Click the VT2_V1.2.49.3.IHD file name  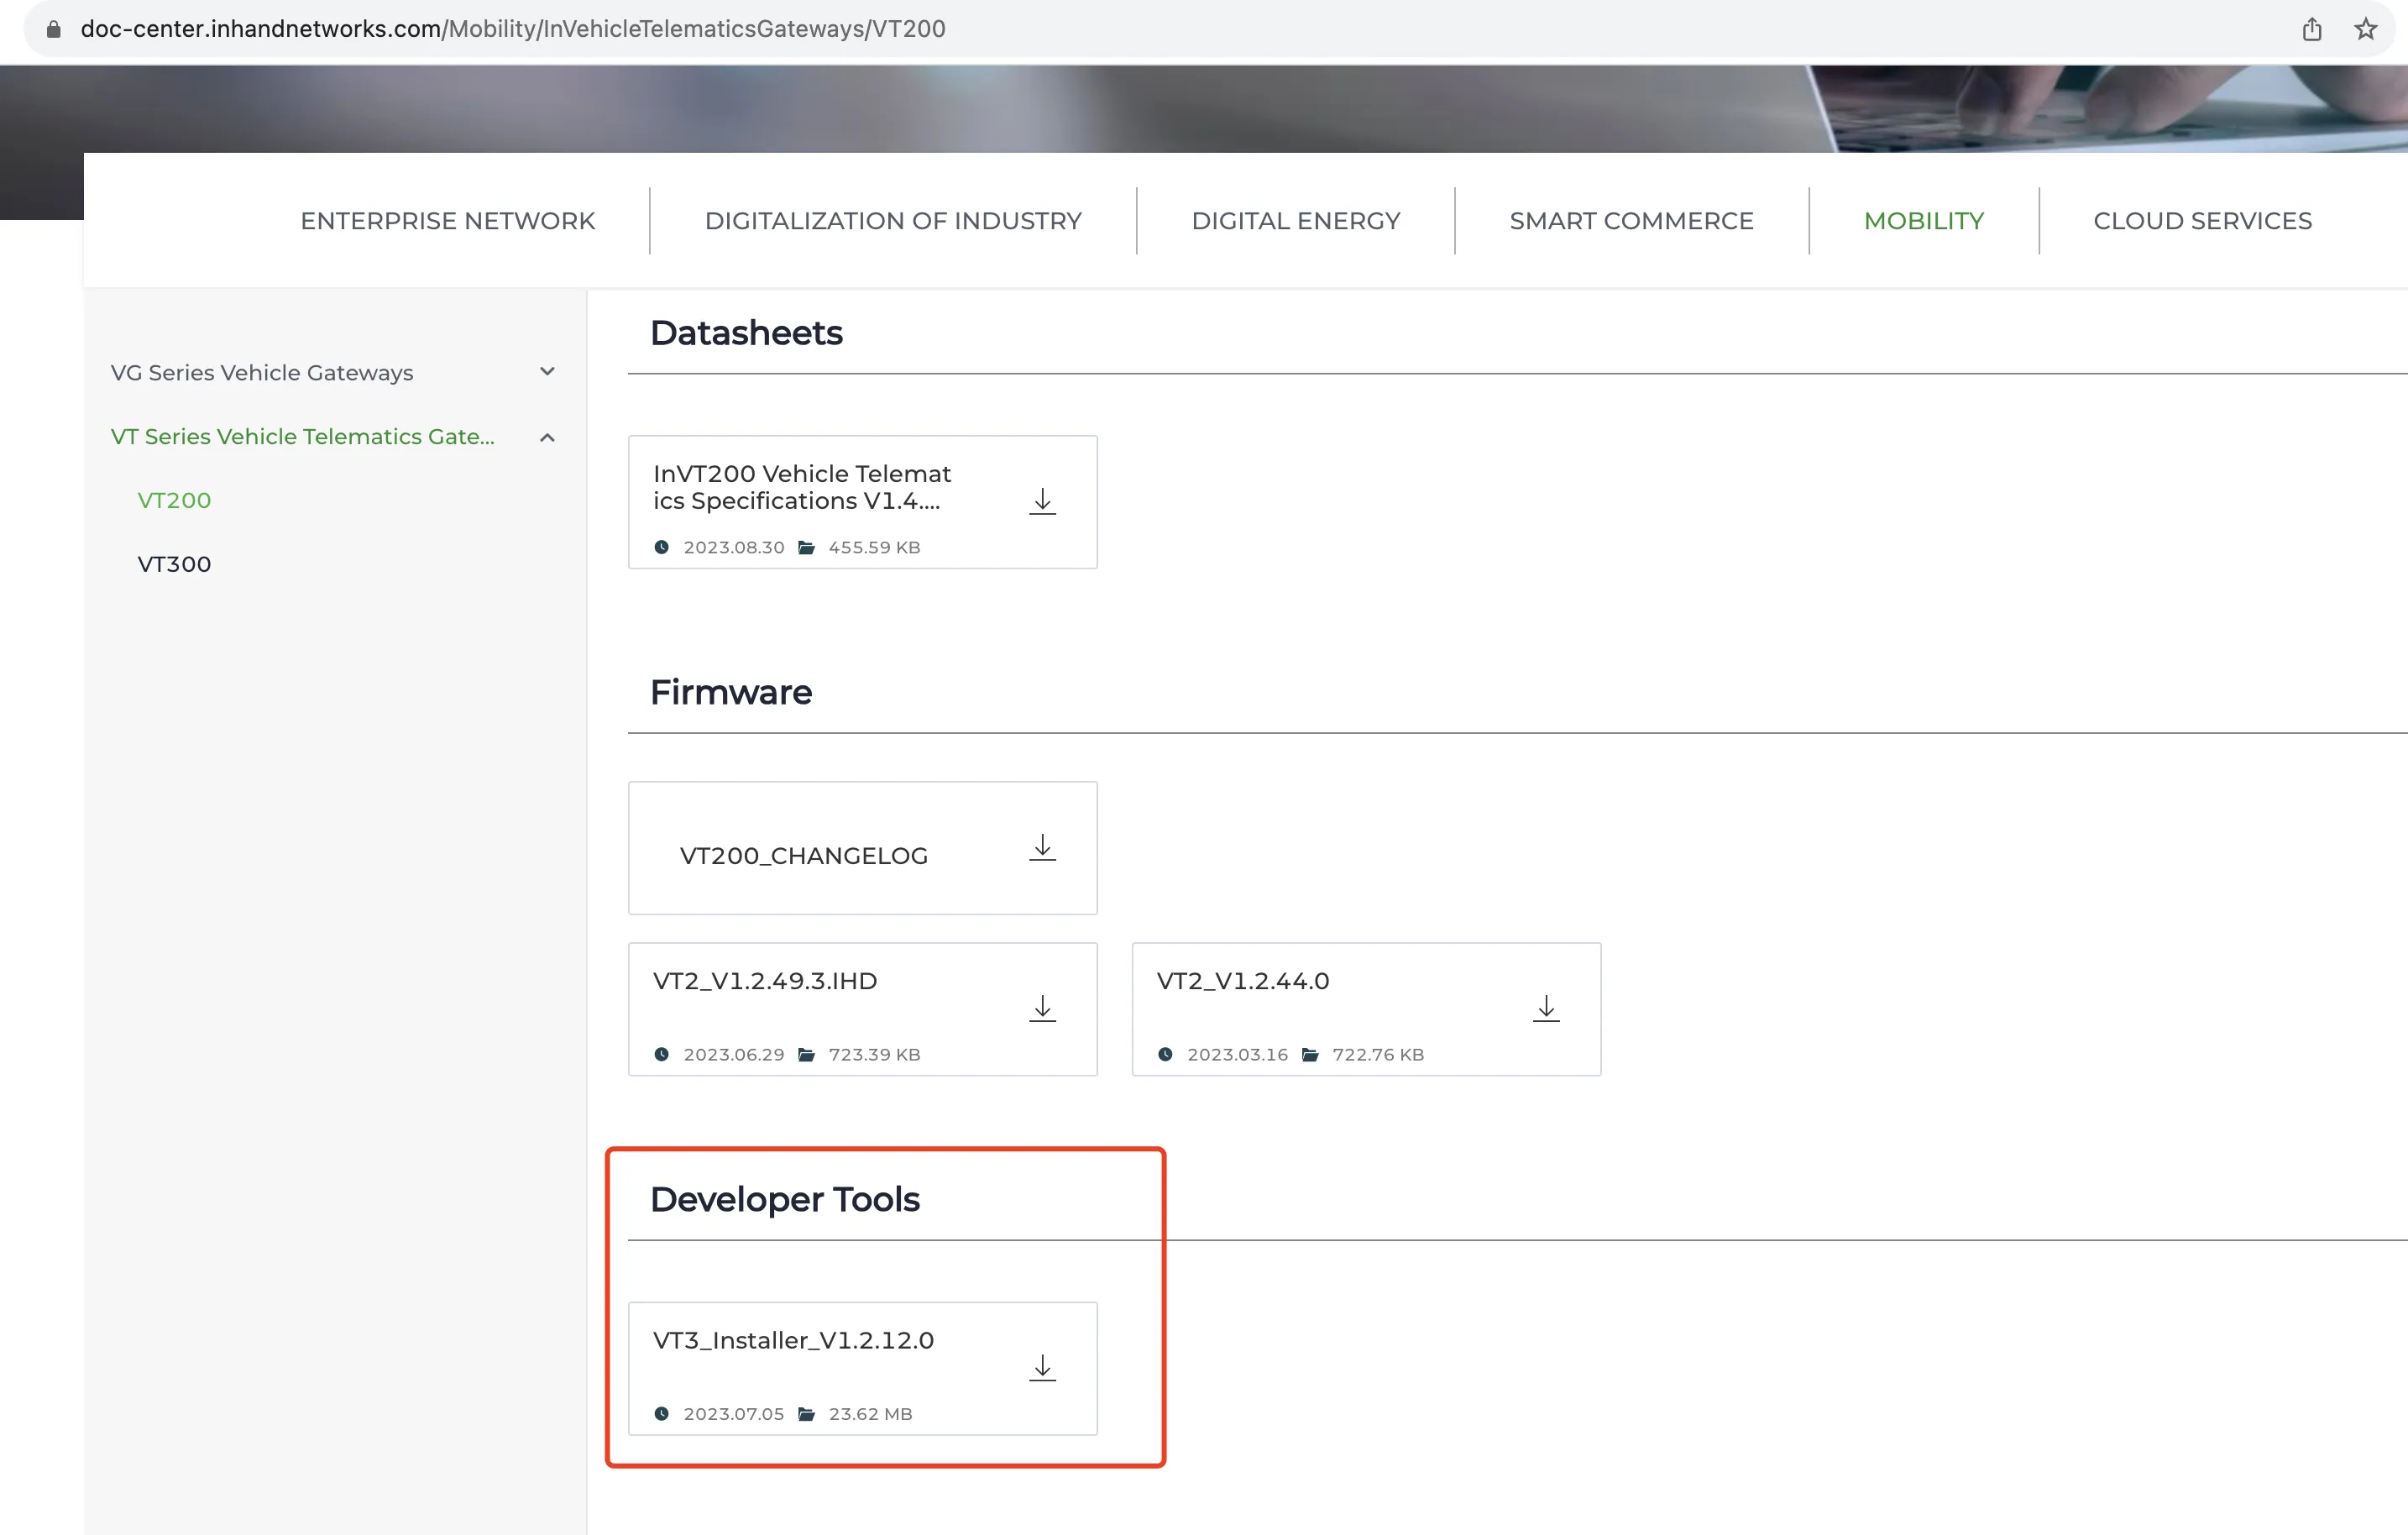[765, 981]
